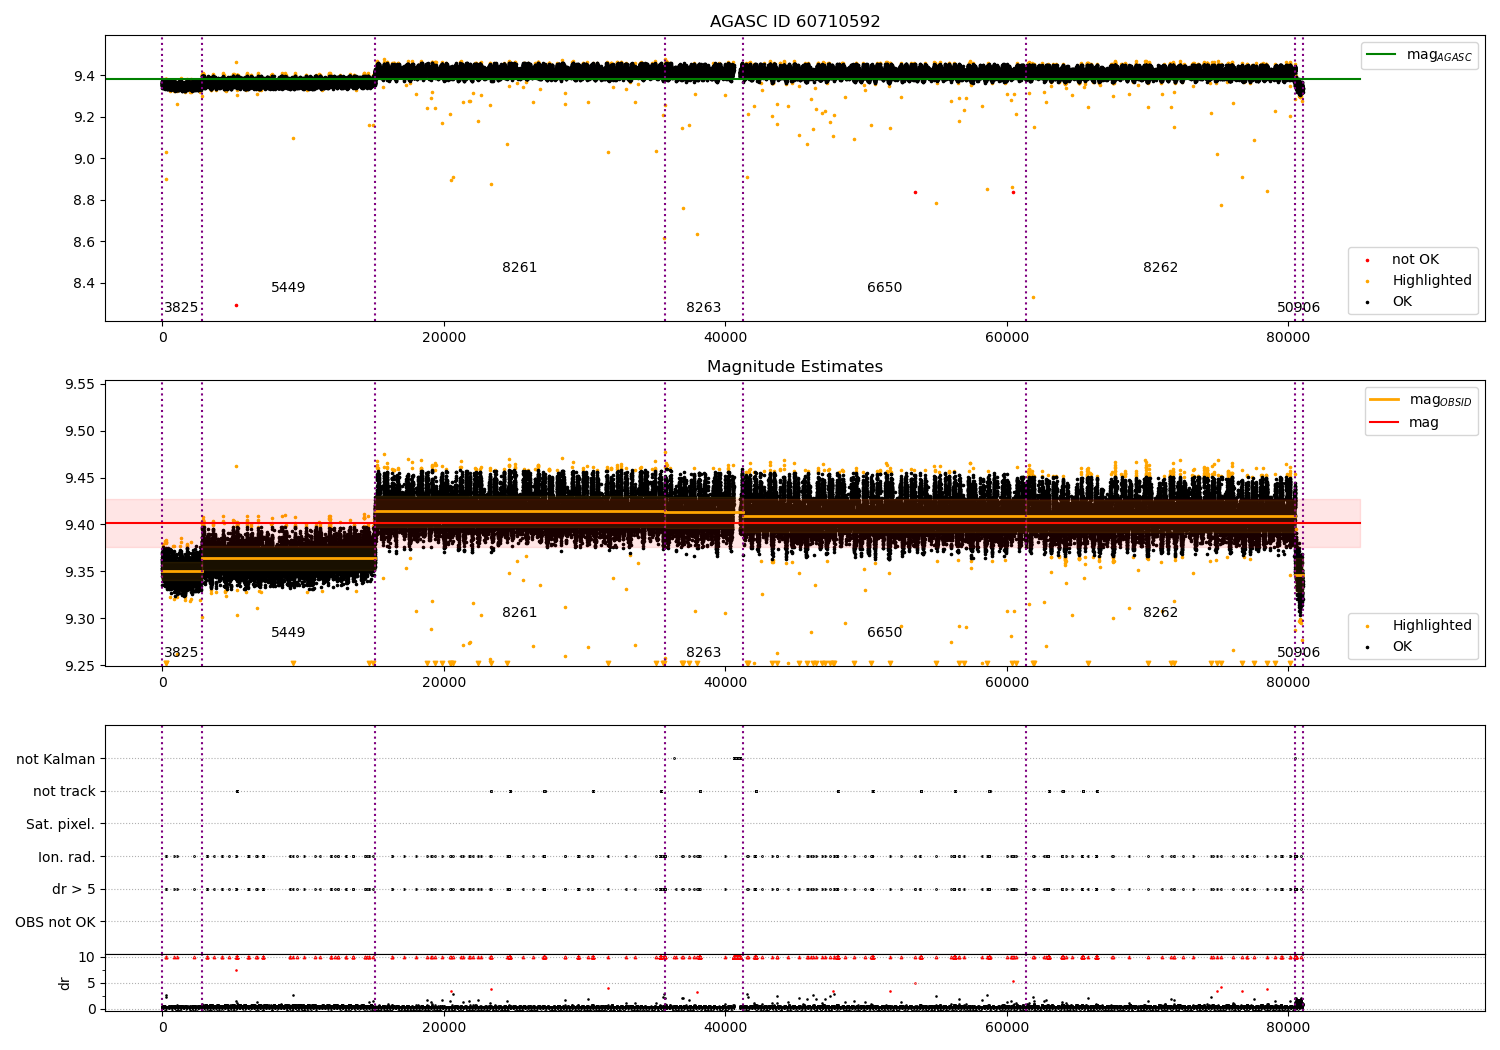Click OBSID label 6650 in middle plot

[884, 633]
